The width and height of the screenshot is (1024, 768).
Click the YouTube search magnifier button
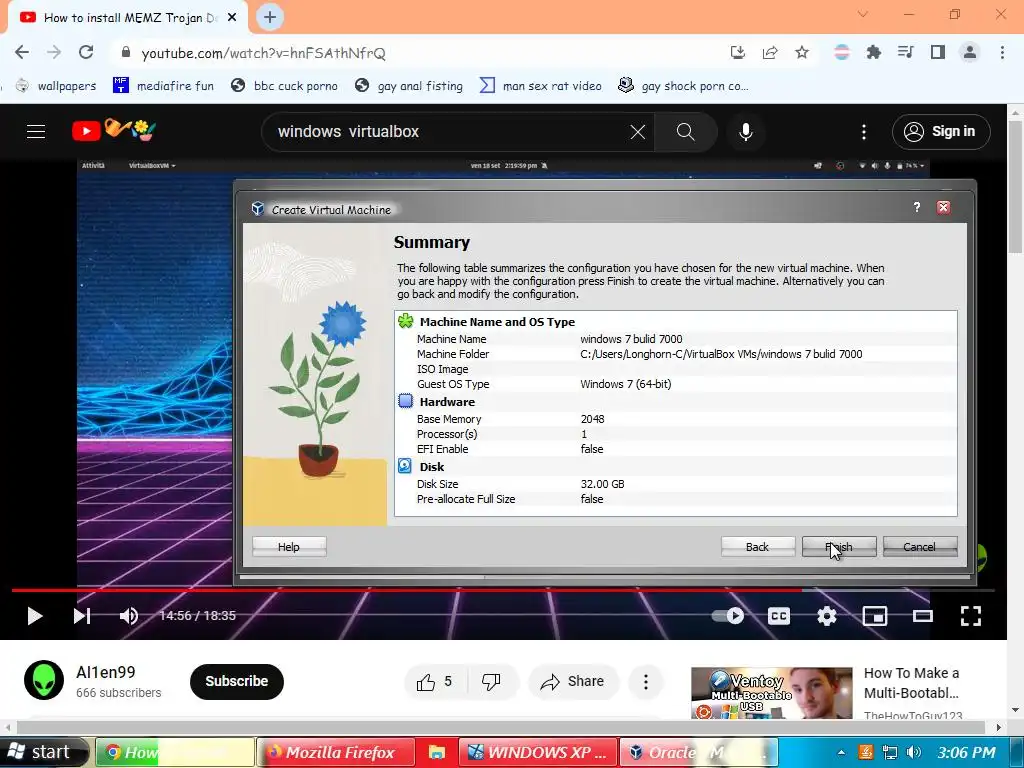[x=686, y=132]
